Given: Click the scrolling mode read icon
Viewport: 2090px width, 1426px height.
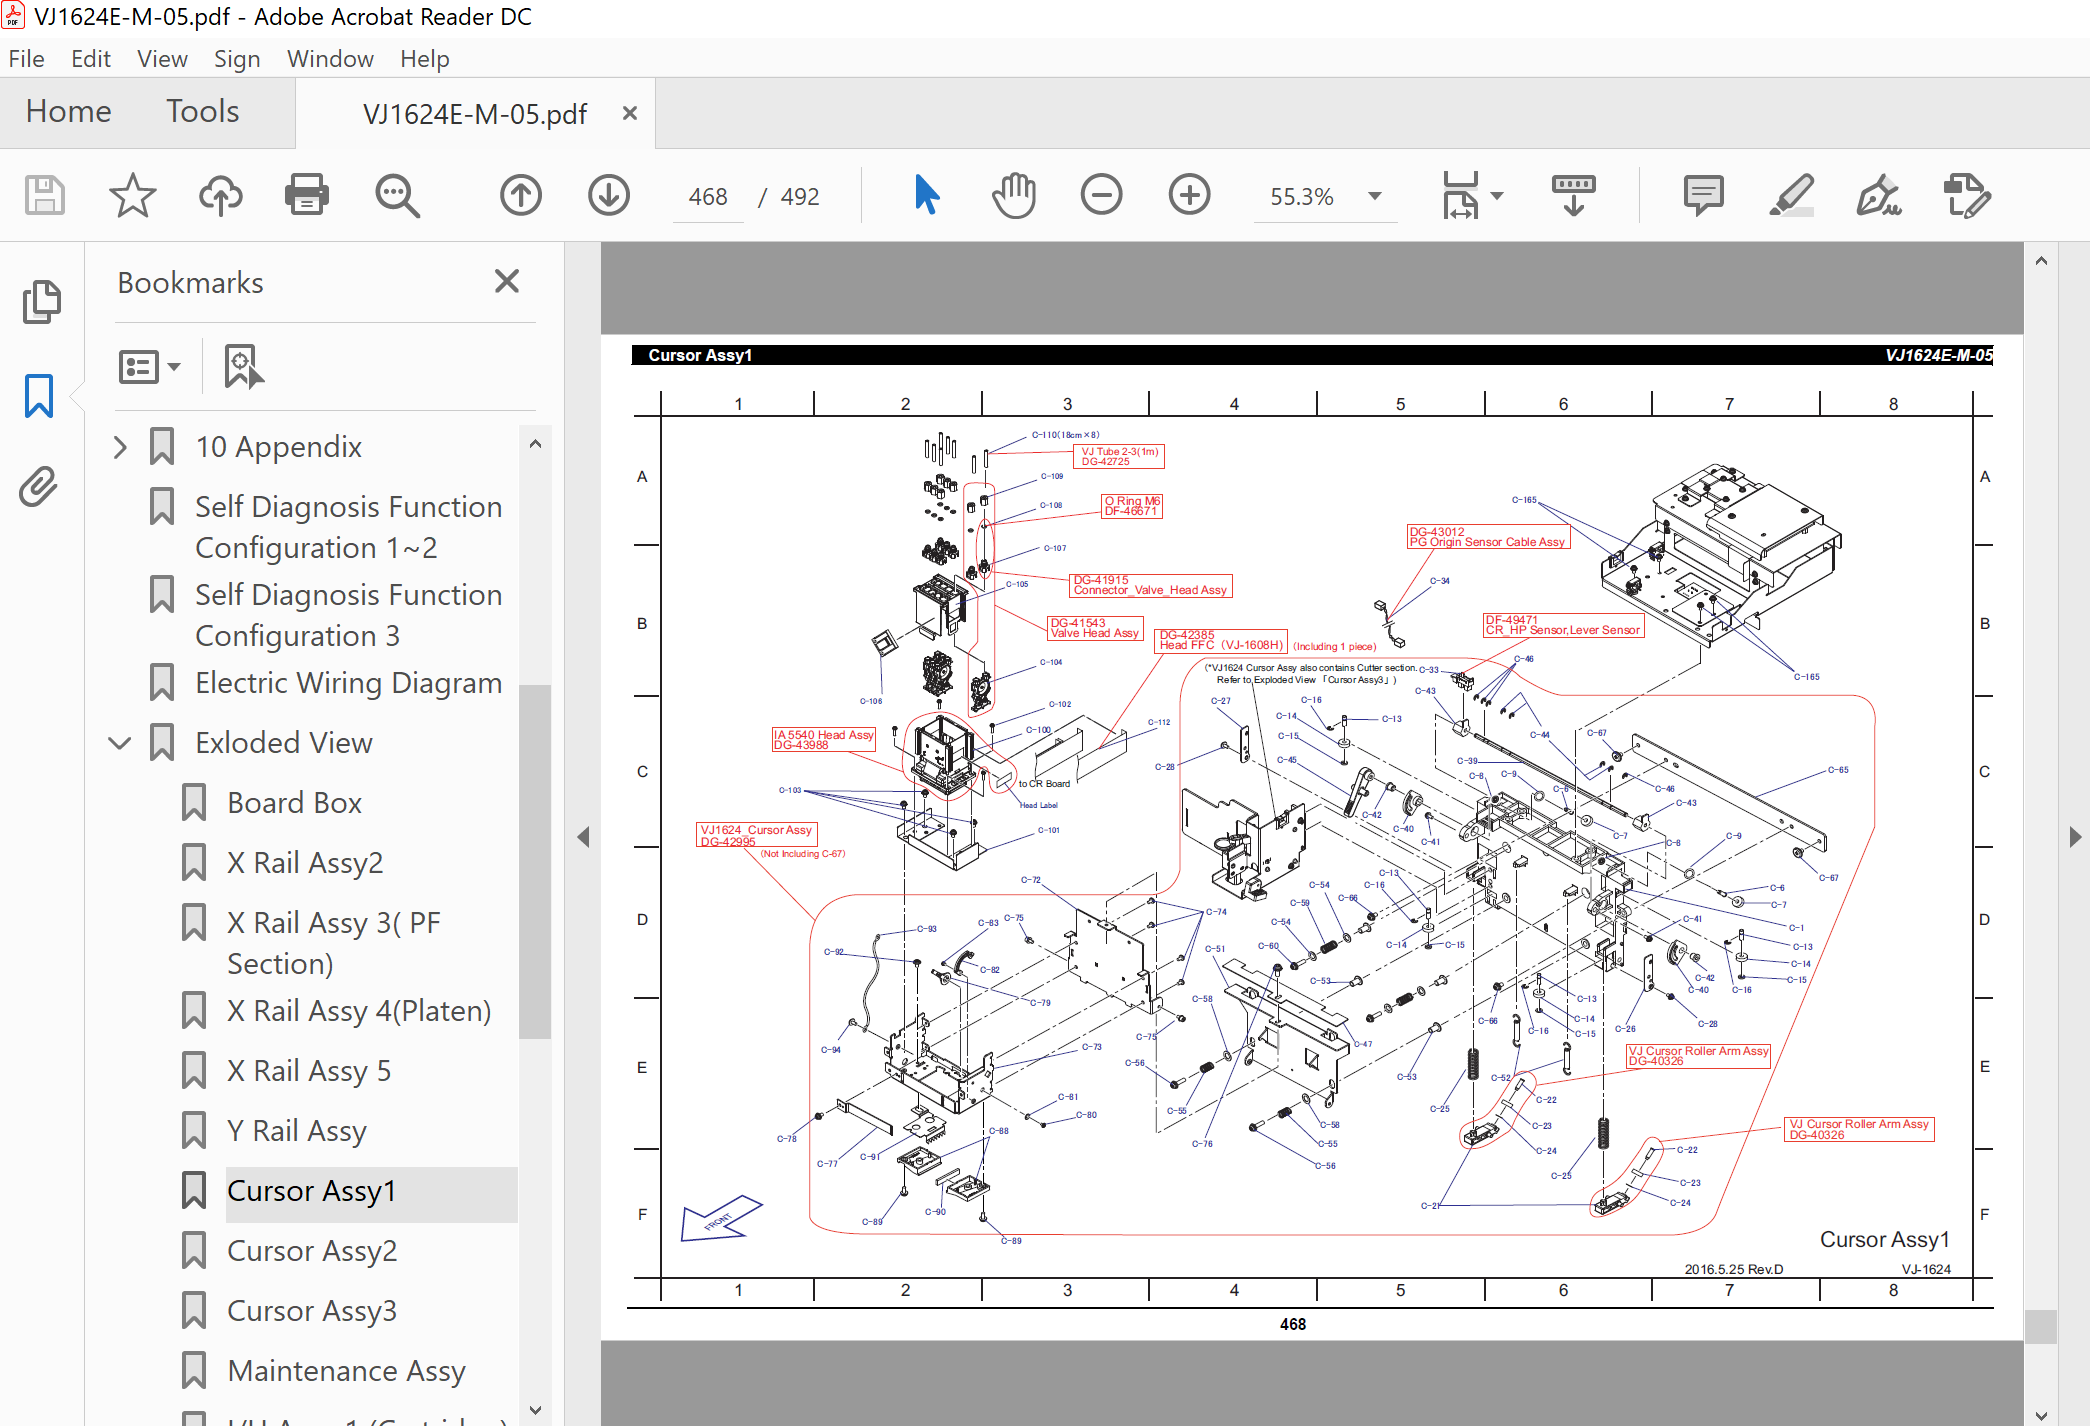Looking at the screenshot, I should point(1573,195).
